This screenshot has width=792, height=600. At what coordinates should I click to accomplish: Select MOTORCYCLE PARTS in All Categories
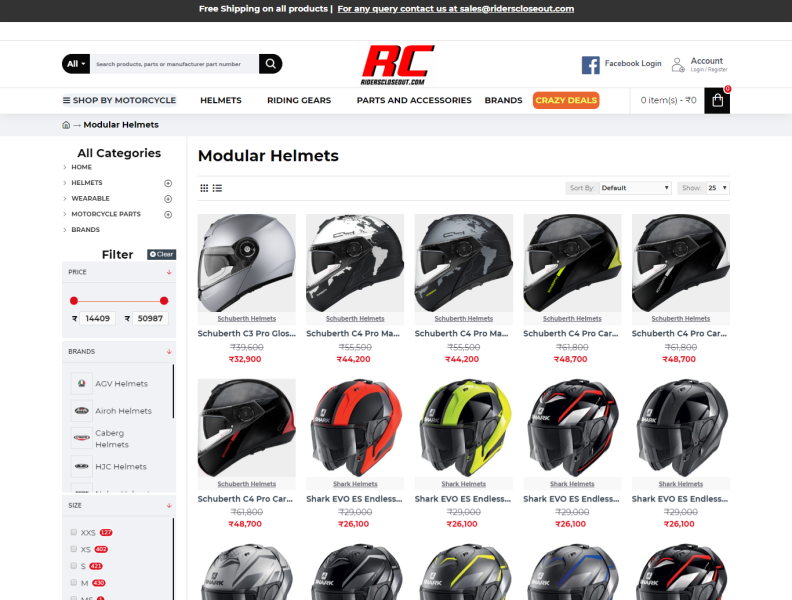[x=106, y=214]
